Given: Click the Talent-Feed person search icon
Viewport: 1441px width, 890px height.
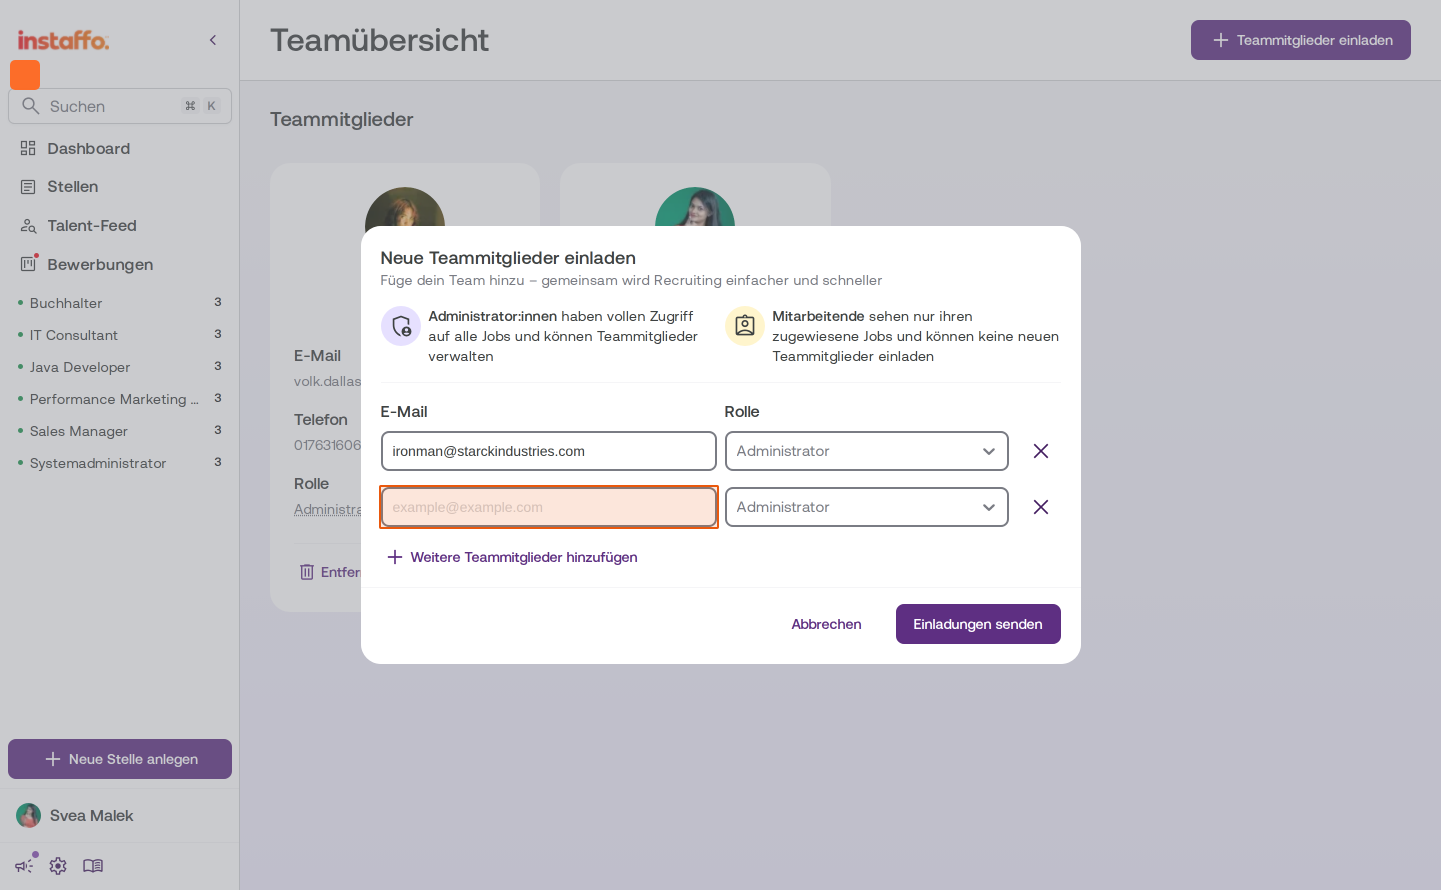Looking at the screenshot, I should click(28, 226).
